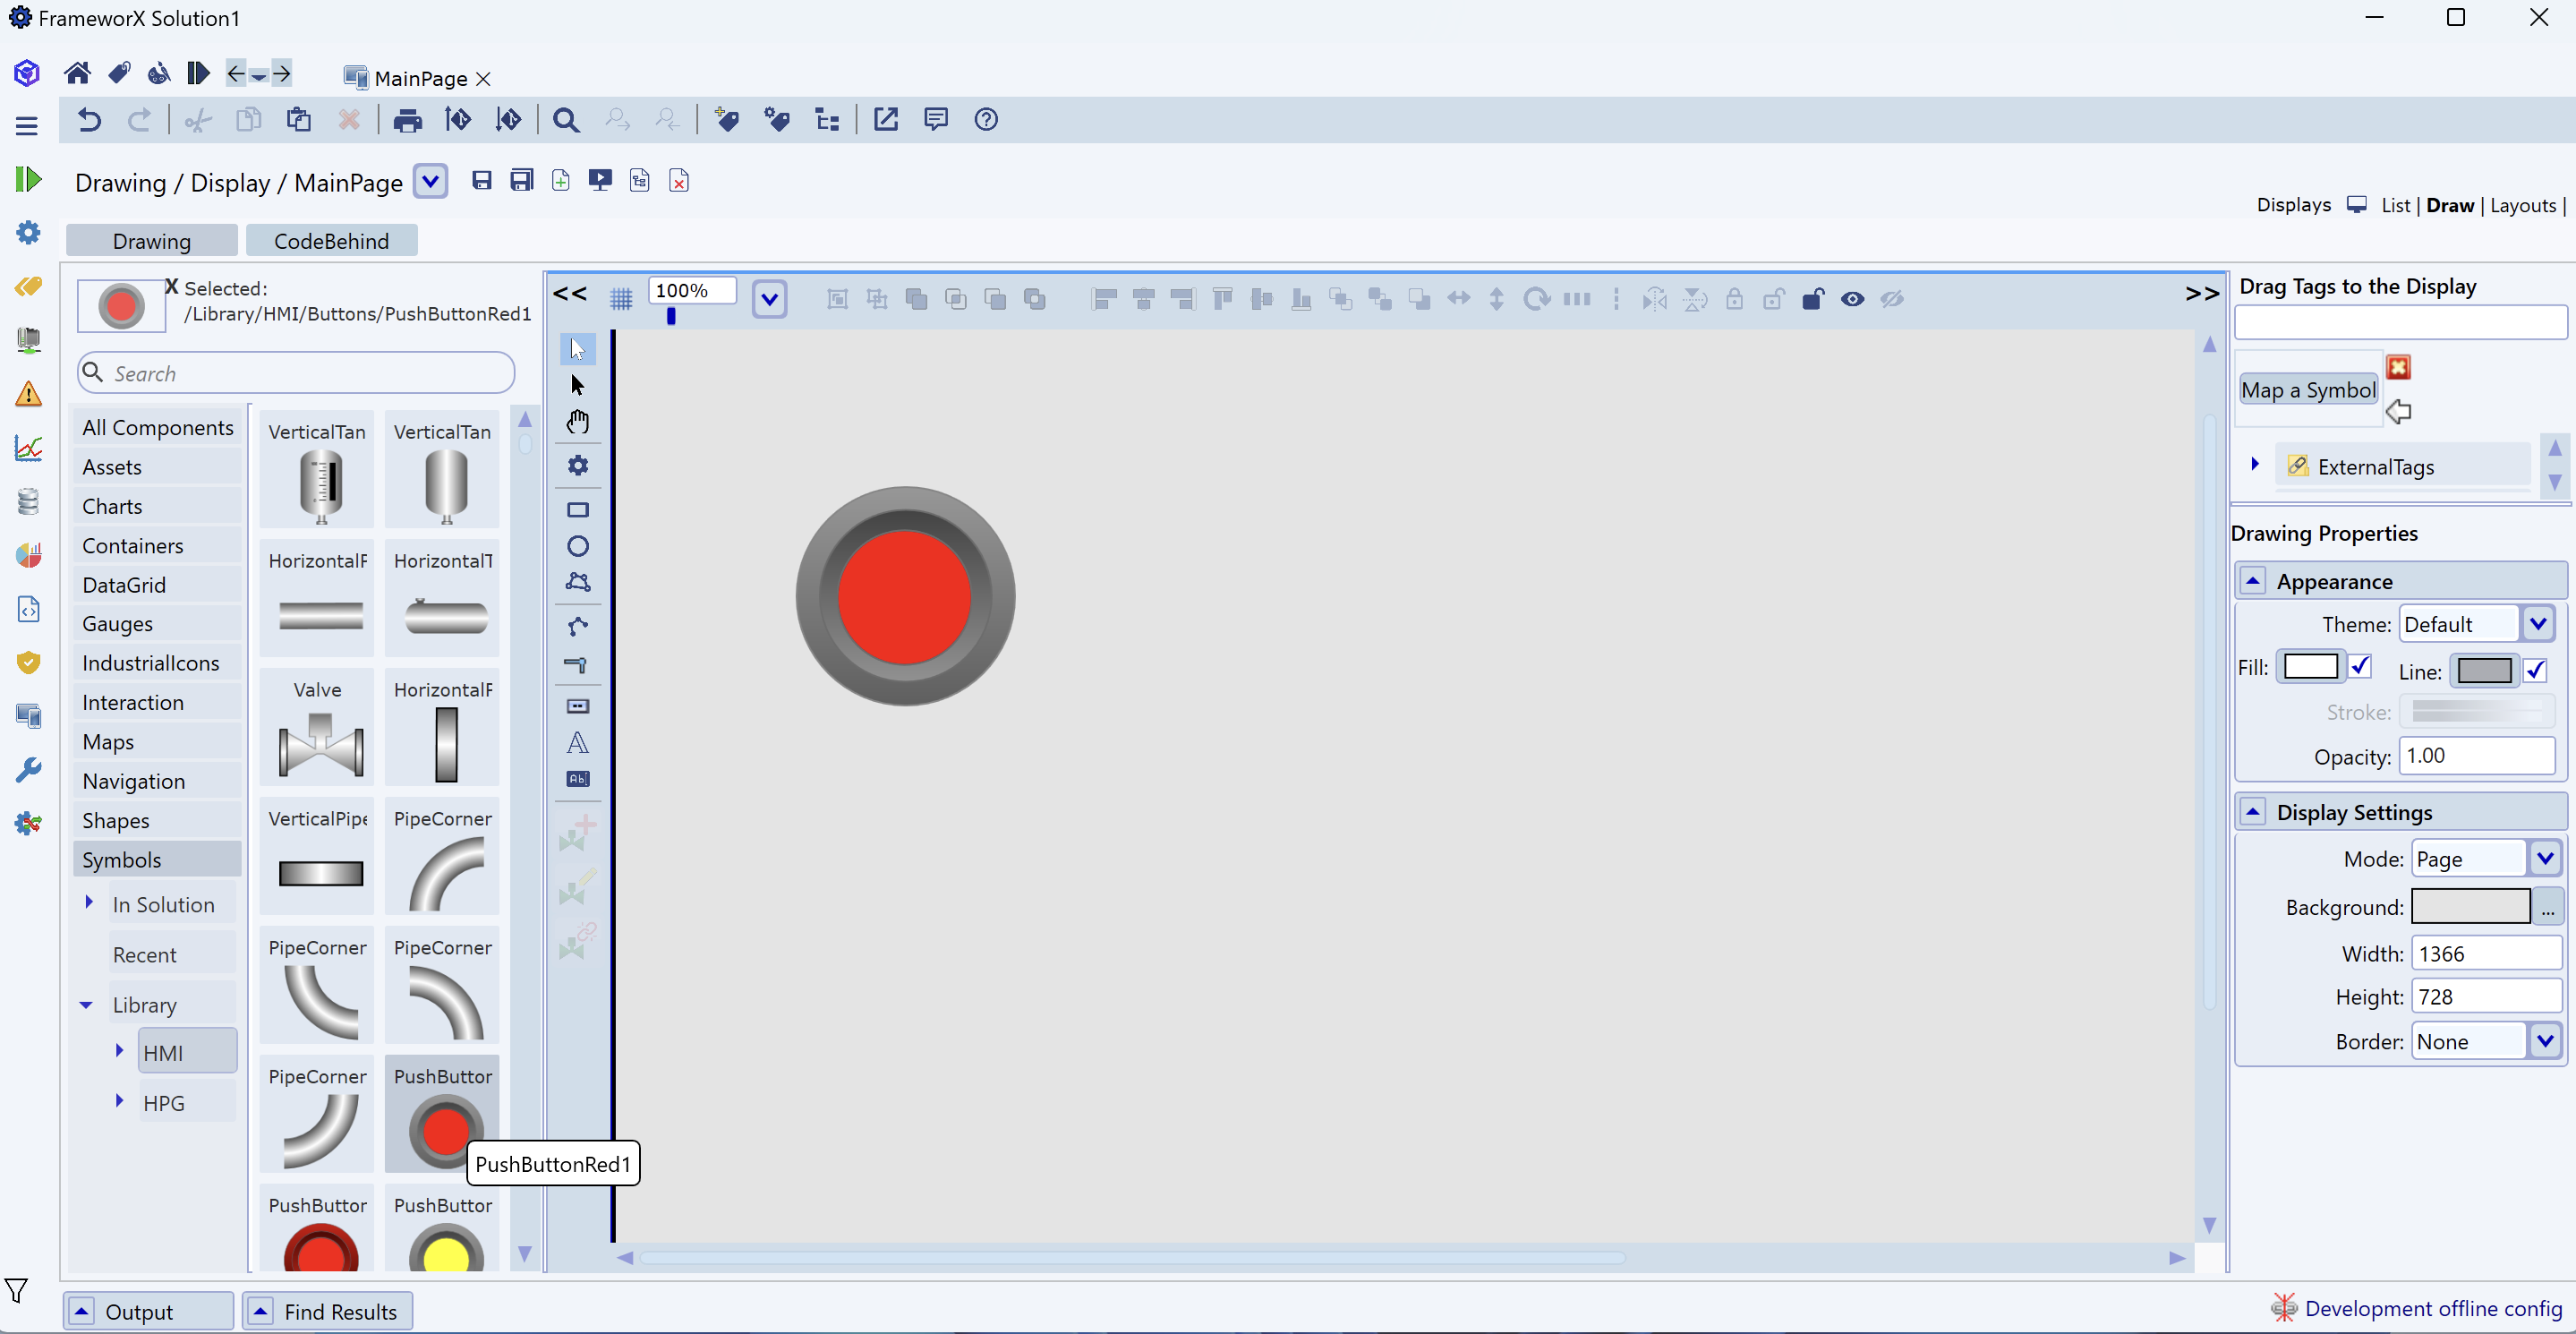The image size is (2576, 1334).
Task: Select the All Components category
Action: click(x=157, y=428)
